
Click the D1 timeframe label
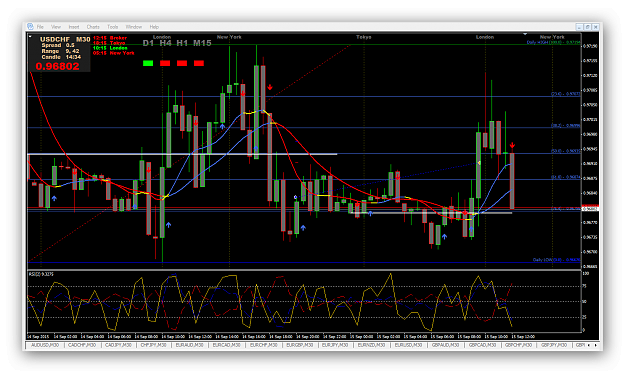coord(148,43)
